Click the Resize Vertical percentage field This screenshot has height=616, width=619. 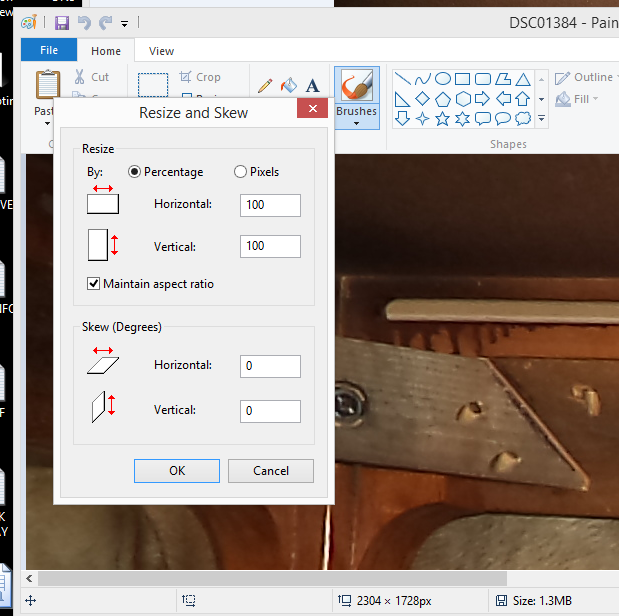(x=270, y=246)
